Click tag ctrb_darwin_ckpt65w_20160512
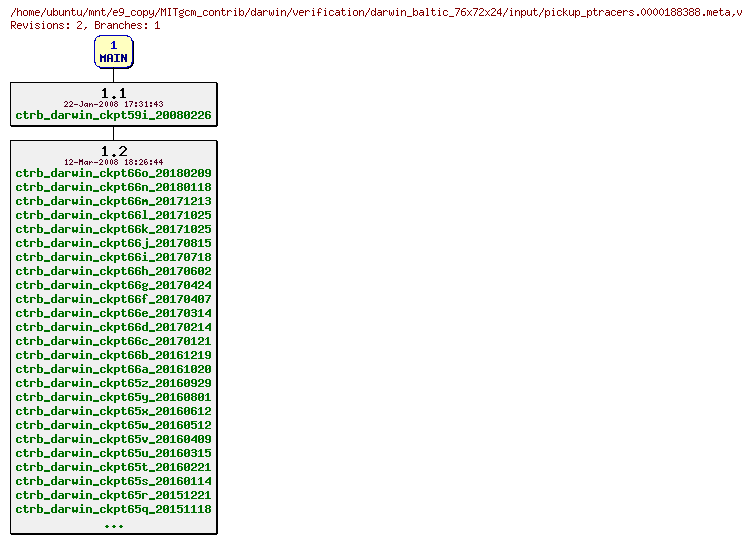This screenshot has width=752, height=543. pos(113,425)
